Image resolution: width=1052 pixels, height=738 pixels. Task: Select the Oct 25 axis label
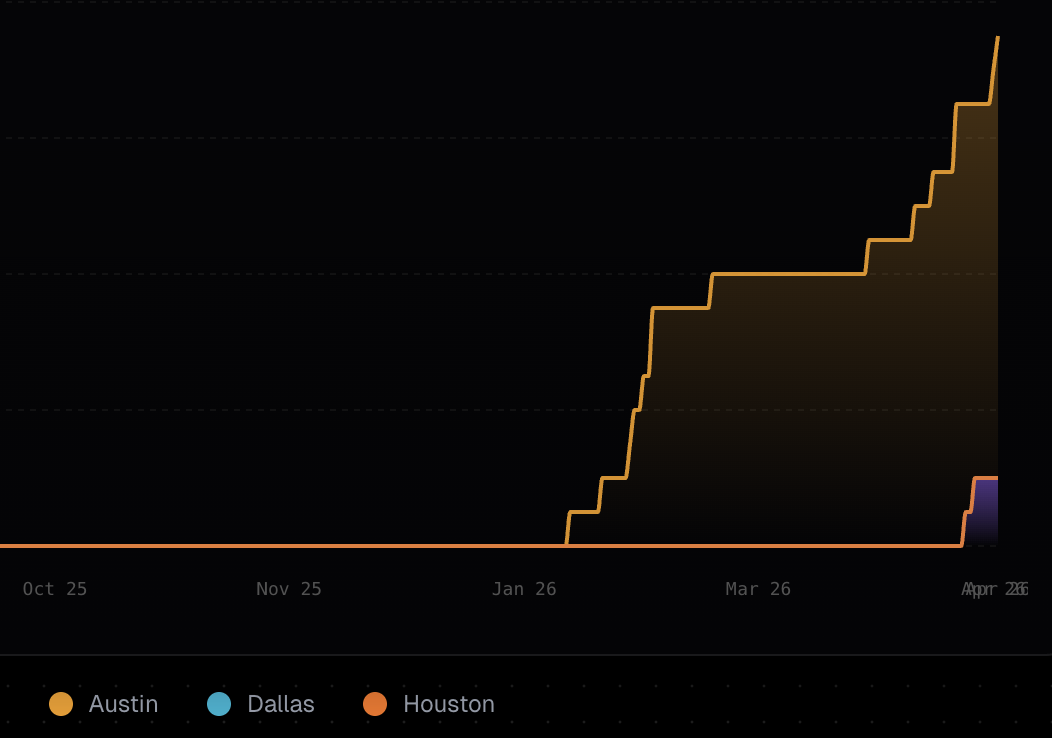coord(55,589)
